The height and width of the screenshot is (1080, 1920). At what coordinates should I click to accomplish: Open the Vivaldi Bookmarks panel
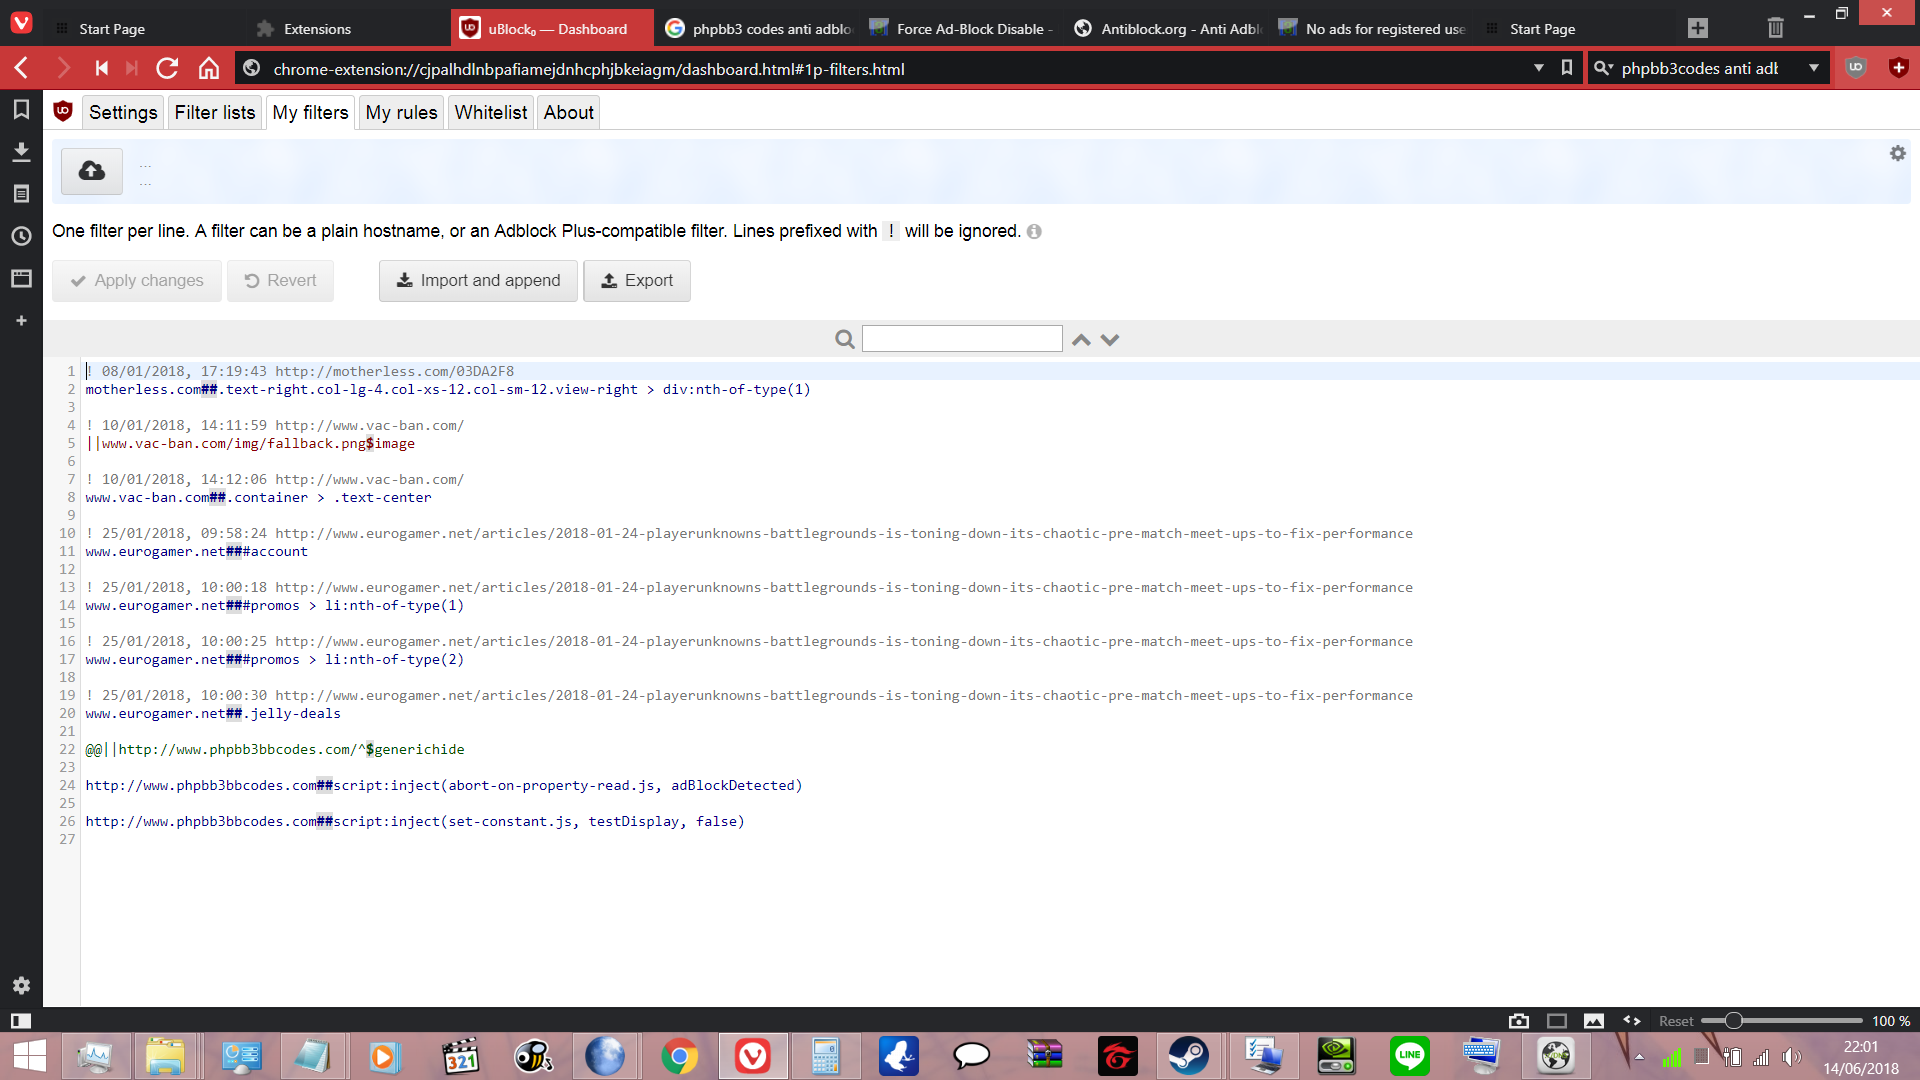point(21,109)
